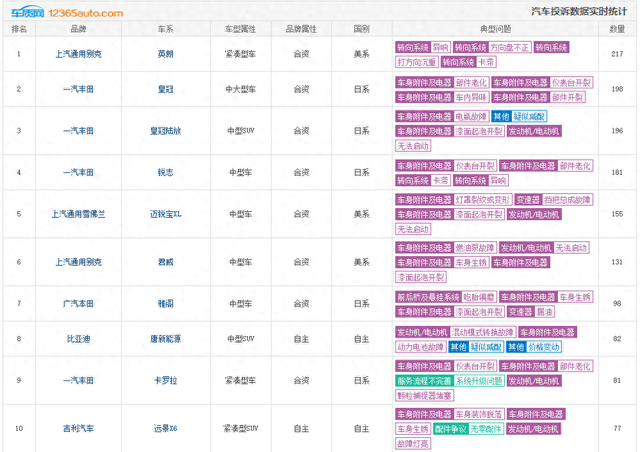Screen dimensions: 640x452
Task: Click the 车质网 12365auto.com logo
Action: [x=67, y=12]
